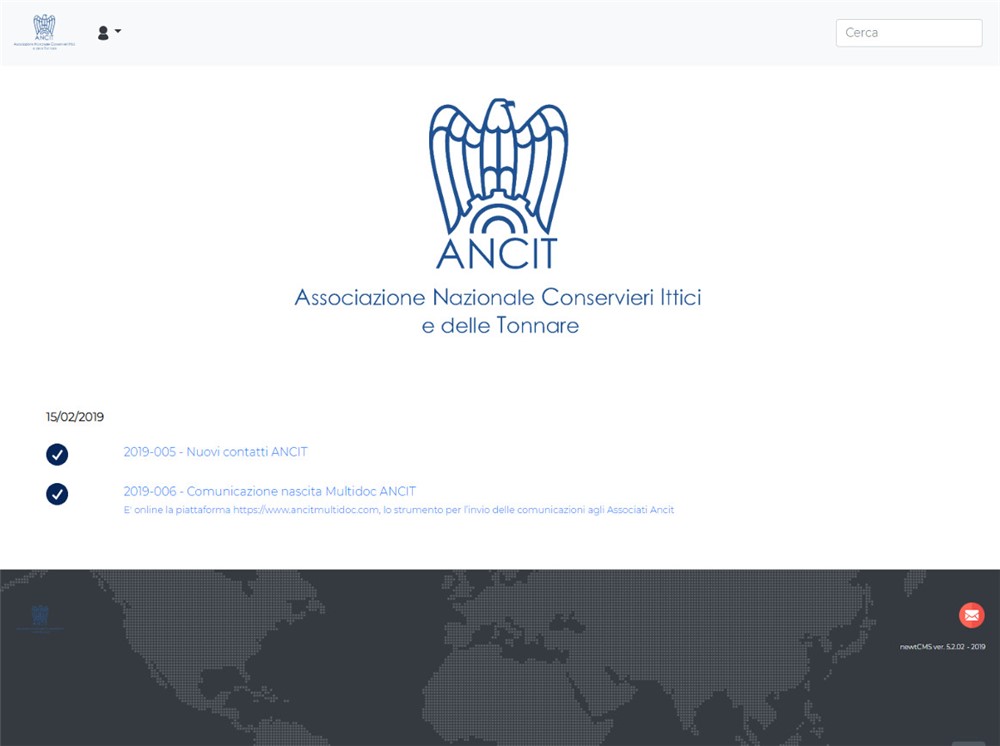The height and width of the screenshot is (746, 1000).
Task: Click the check icon beside 2019-005
Action: click(57, 454)
